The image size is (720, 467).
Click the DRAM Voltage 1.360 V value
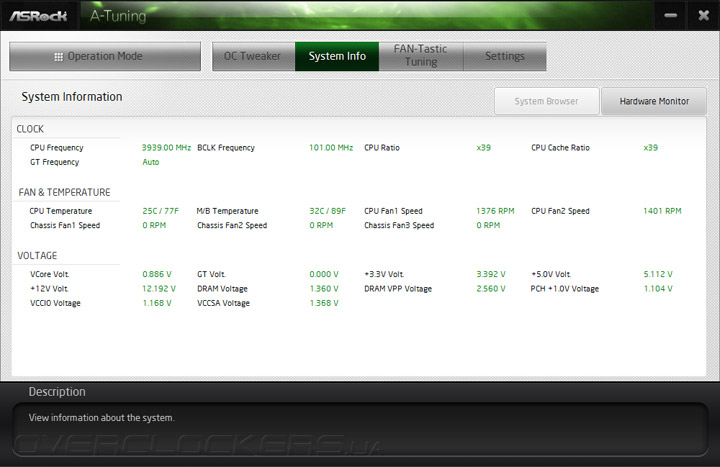pos(324,289)
